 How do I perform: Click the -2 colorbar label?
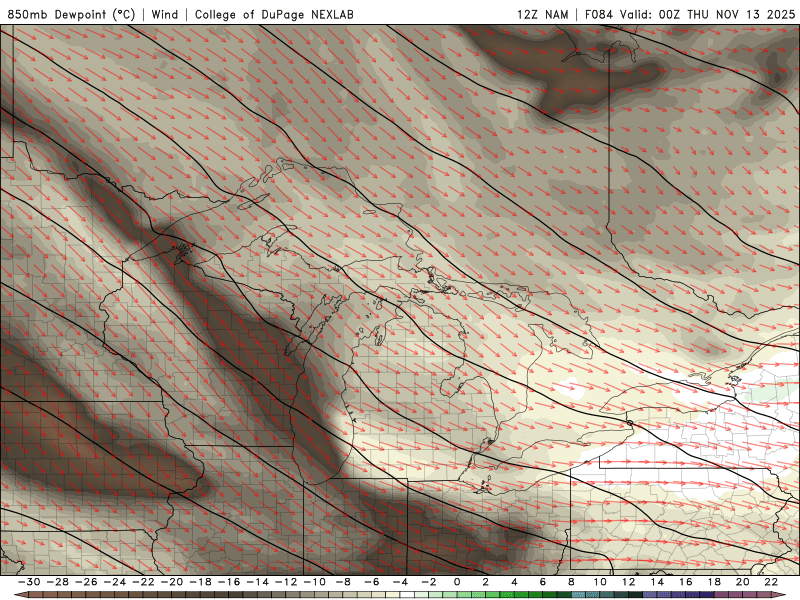click(429, 582)
